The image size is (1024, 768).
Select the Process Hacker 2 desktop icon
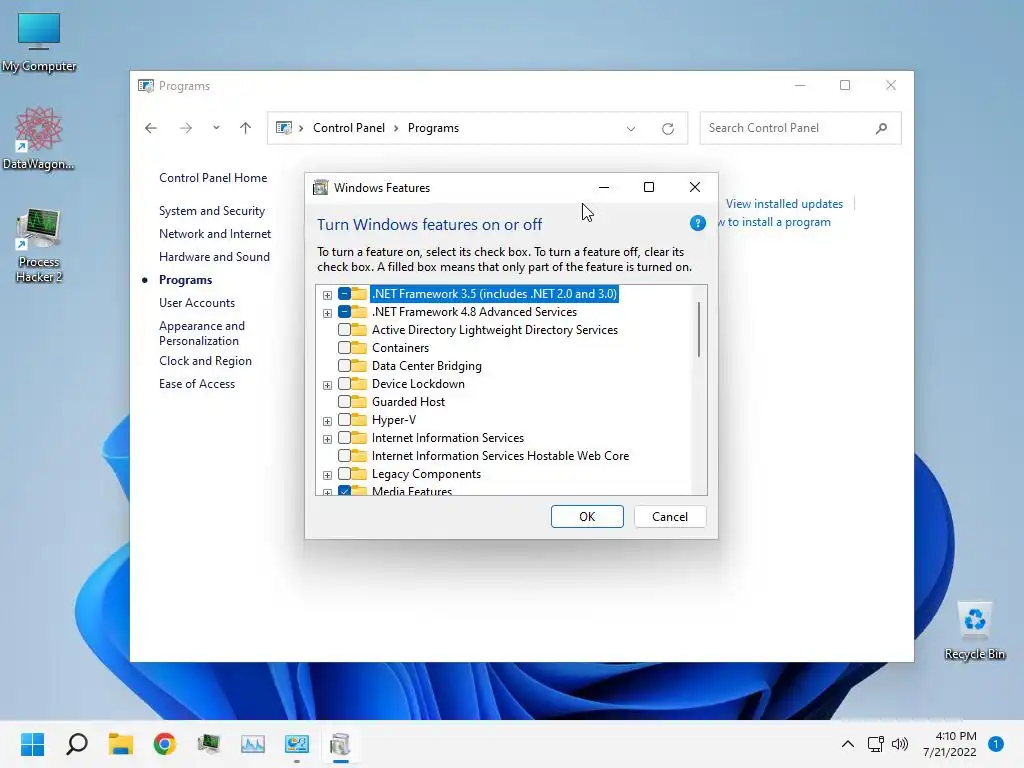point(39,246)
